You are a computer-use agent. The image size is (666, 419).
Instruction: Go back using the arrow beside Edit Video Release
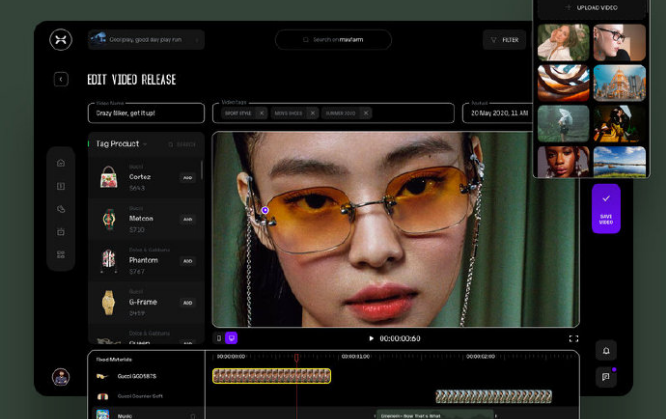pos(61,79)
